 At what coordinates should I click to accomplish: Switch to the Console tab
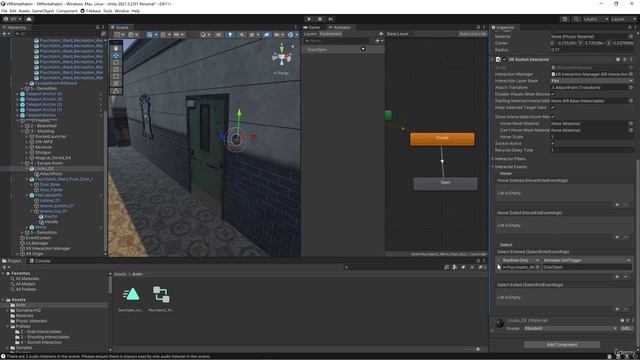[x=40, y=261]
